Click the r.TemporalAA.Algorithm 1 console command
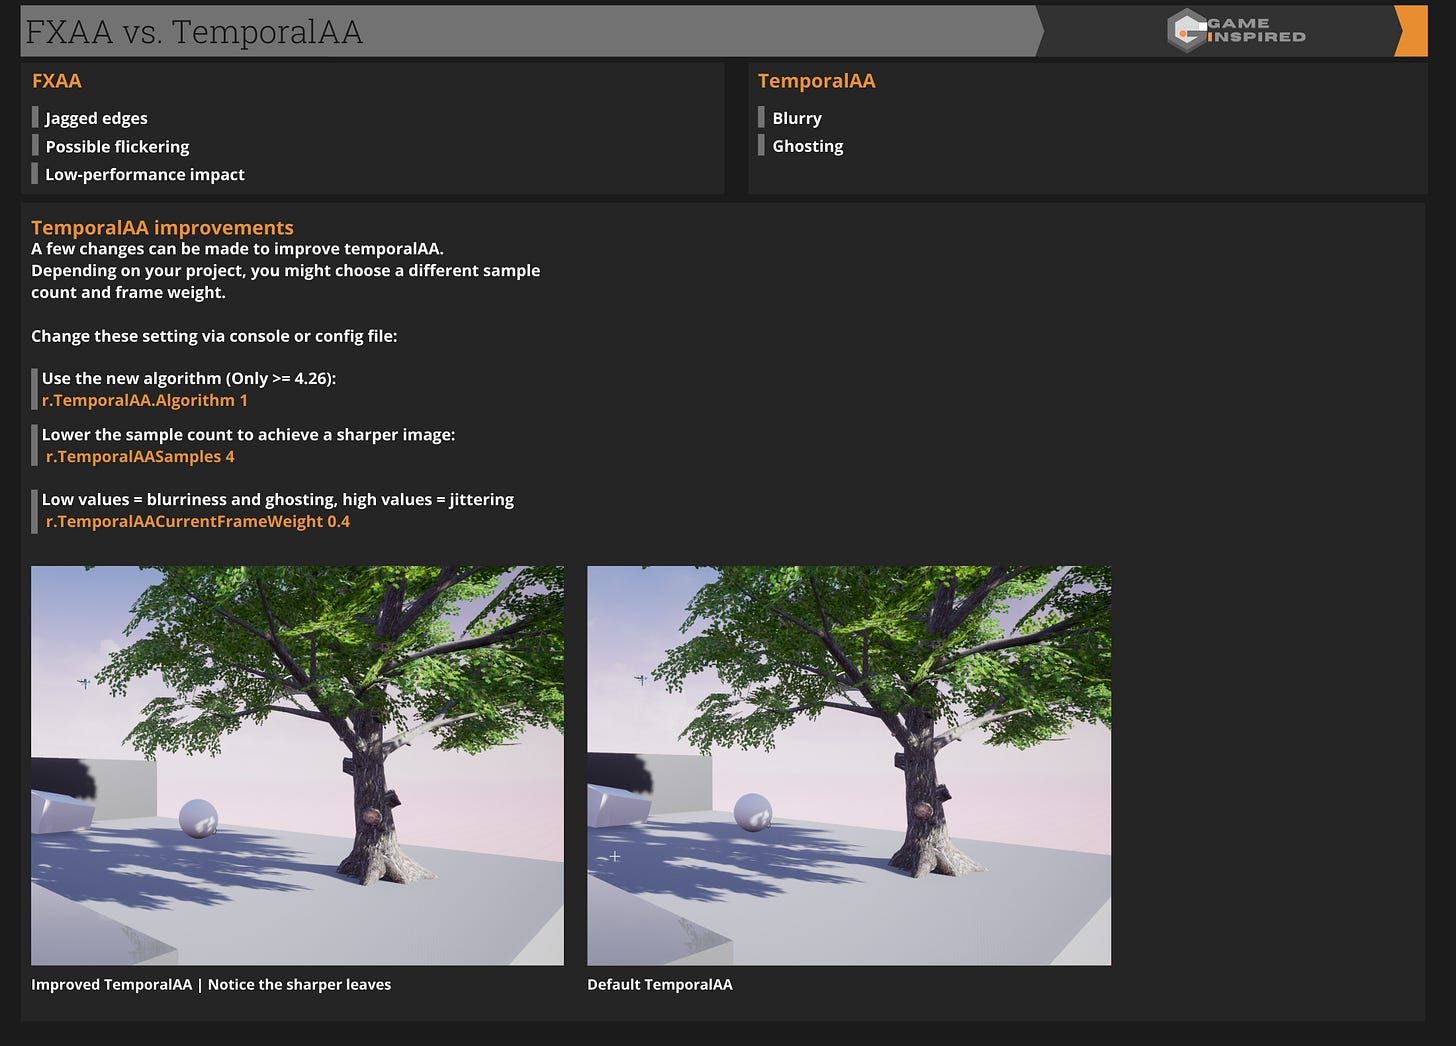 (144, 400)
